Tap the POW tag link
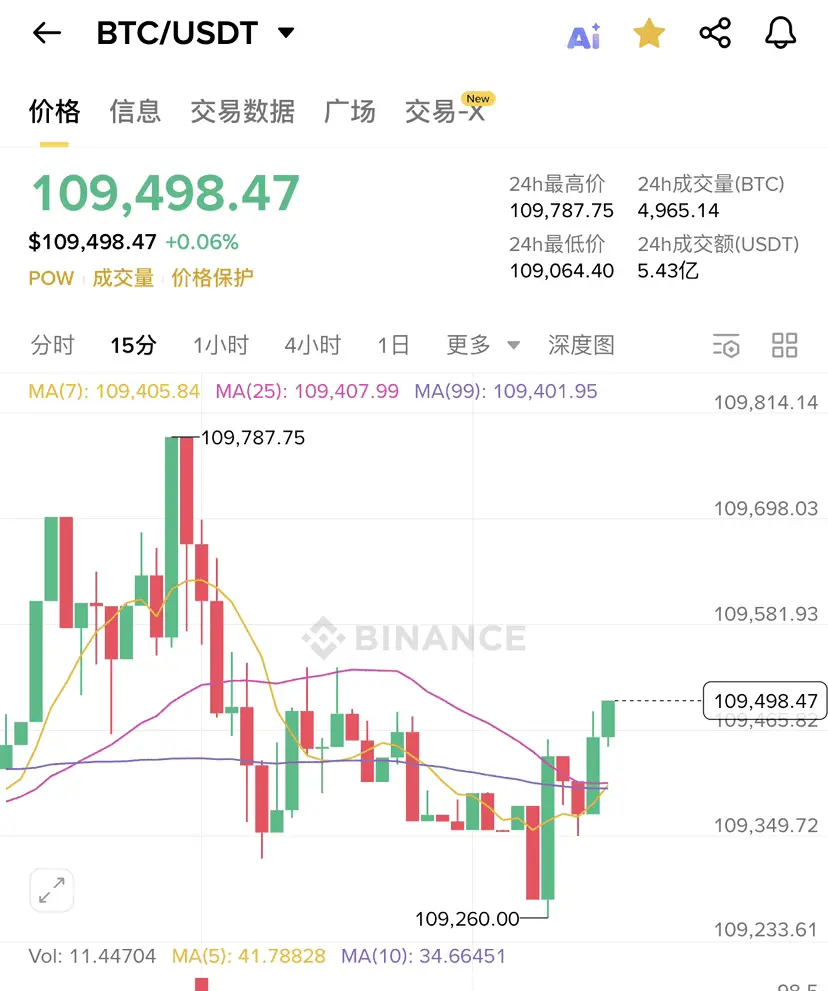The image size is (828, 991). 51,278
